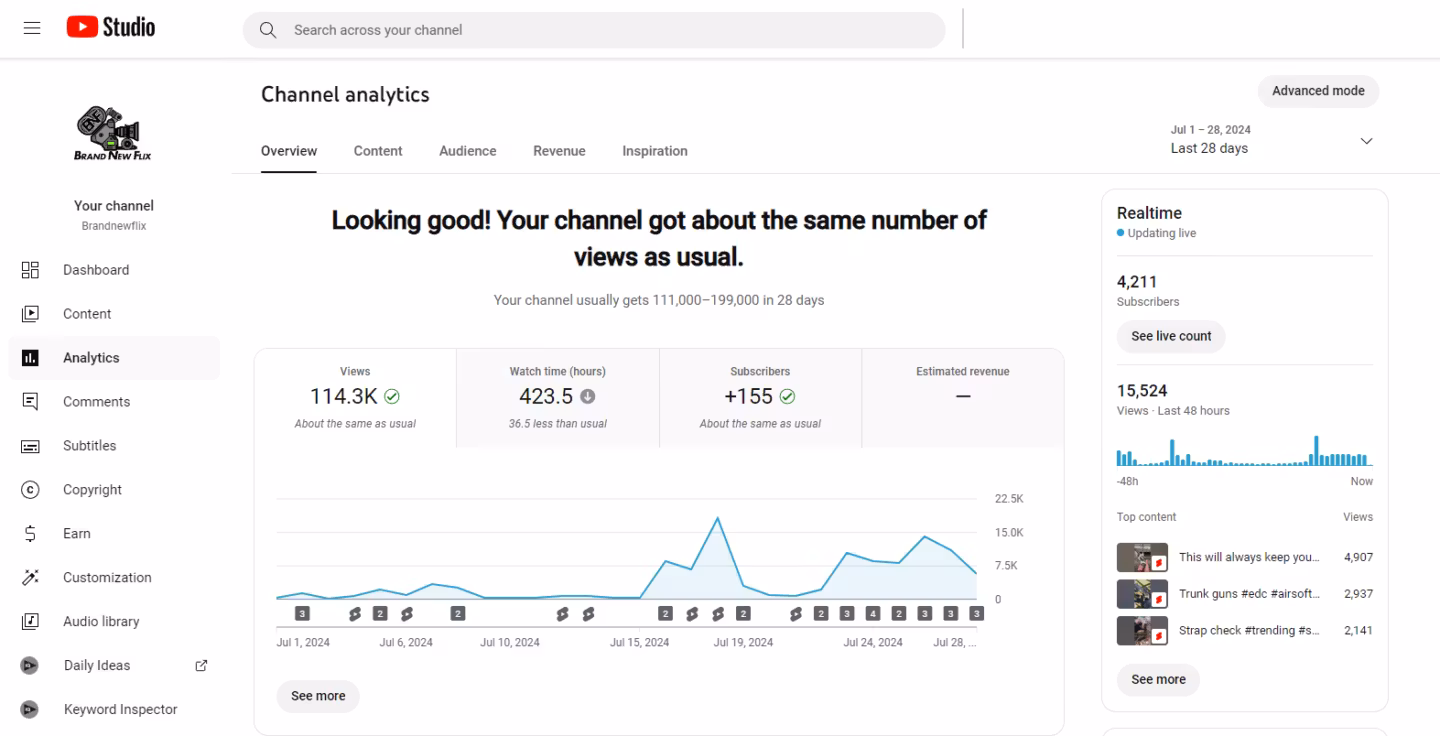
Task: Select the Watch time (hours) metric card
Action: 557,397
